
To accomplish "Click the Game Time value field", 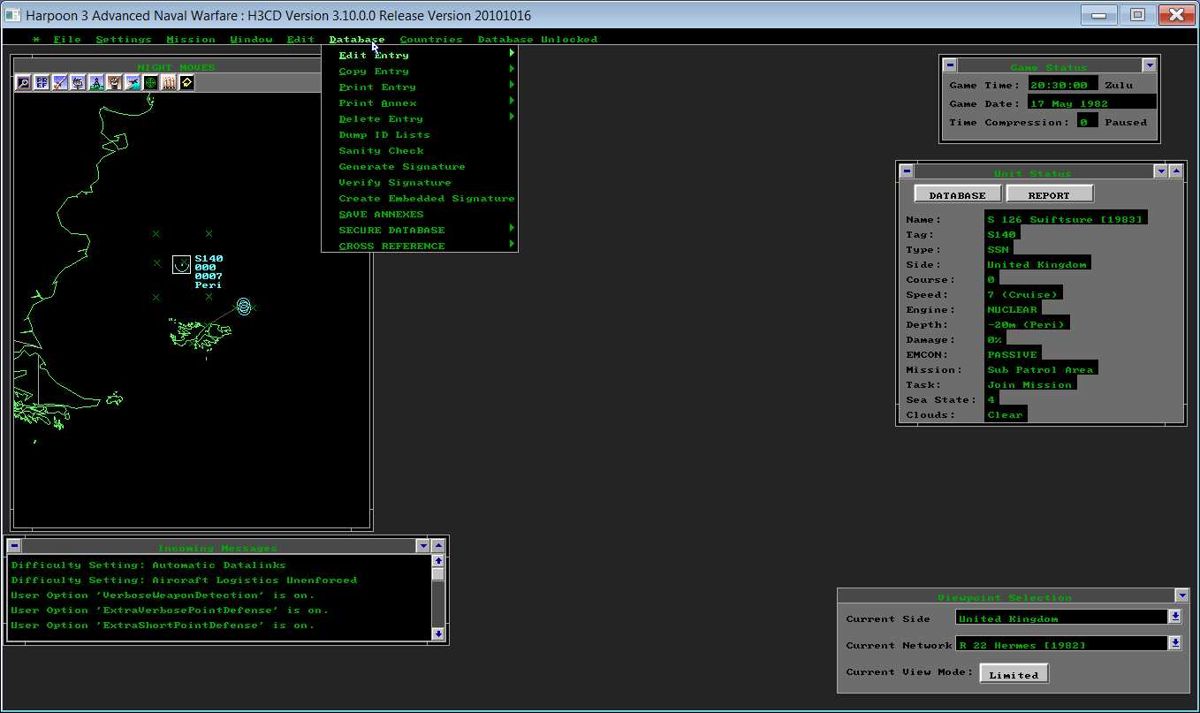I will click(1063, 85).
